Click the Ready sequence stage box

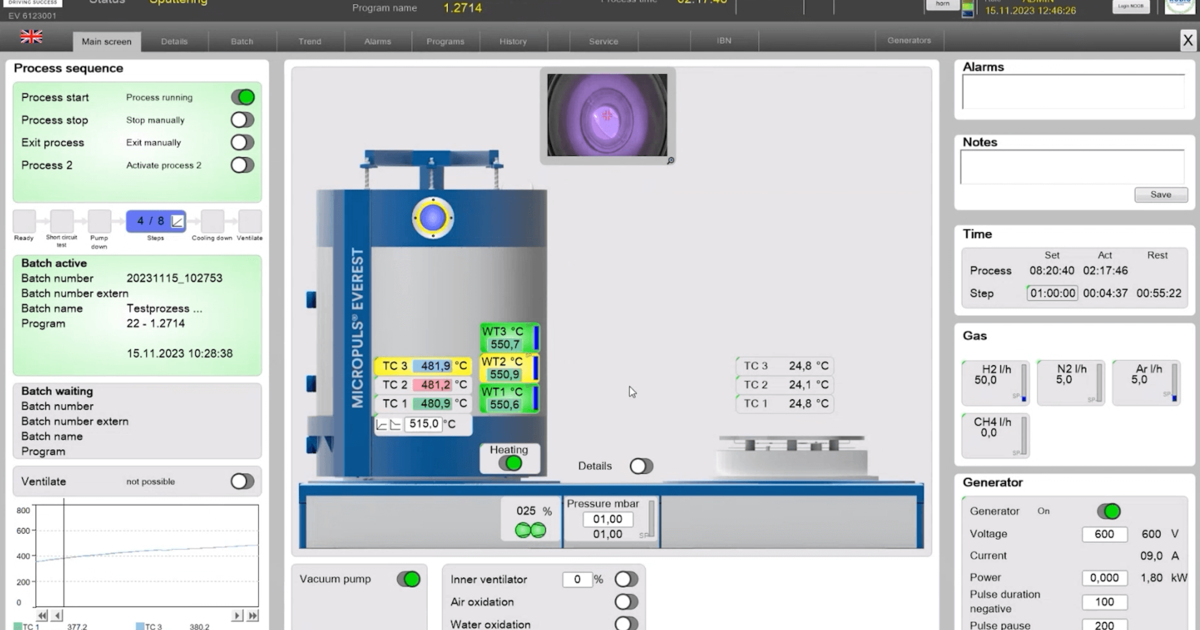(x=24, y=221)
